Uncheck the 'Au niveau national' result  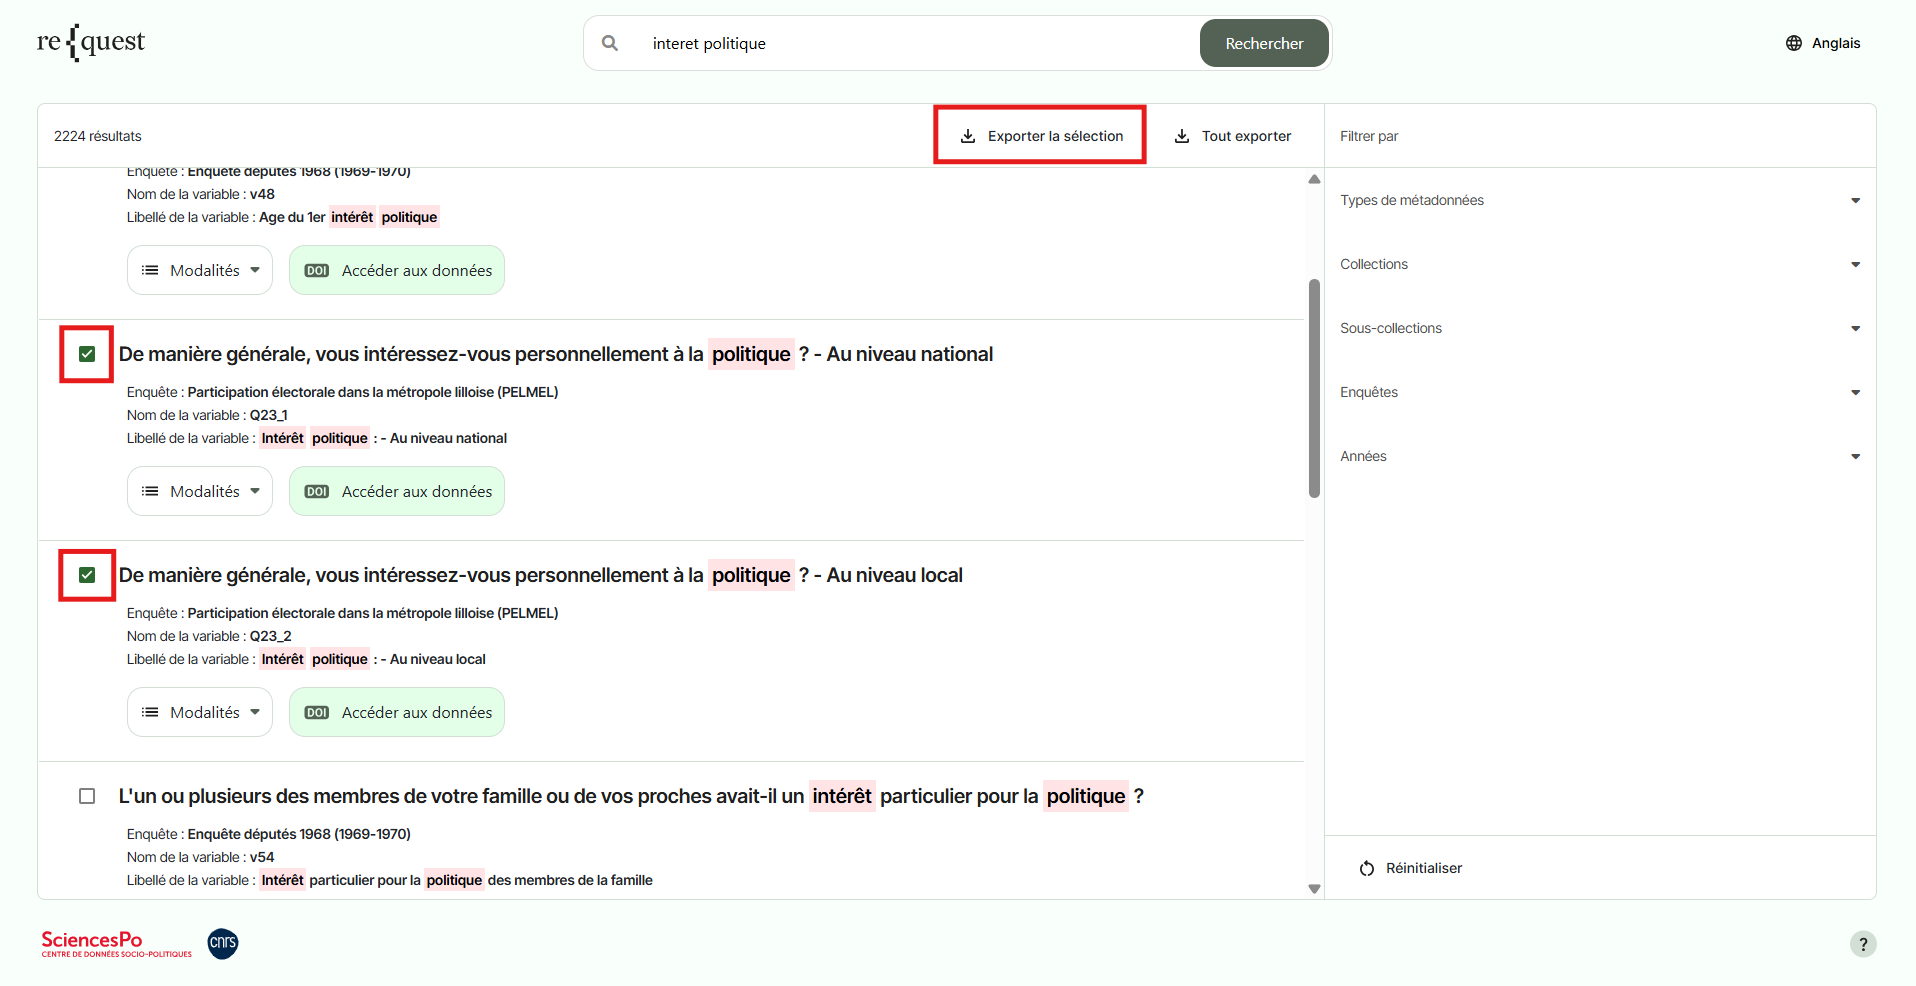(x=87, y=354)
